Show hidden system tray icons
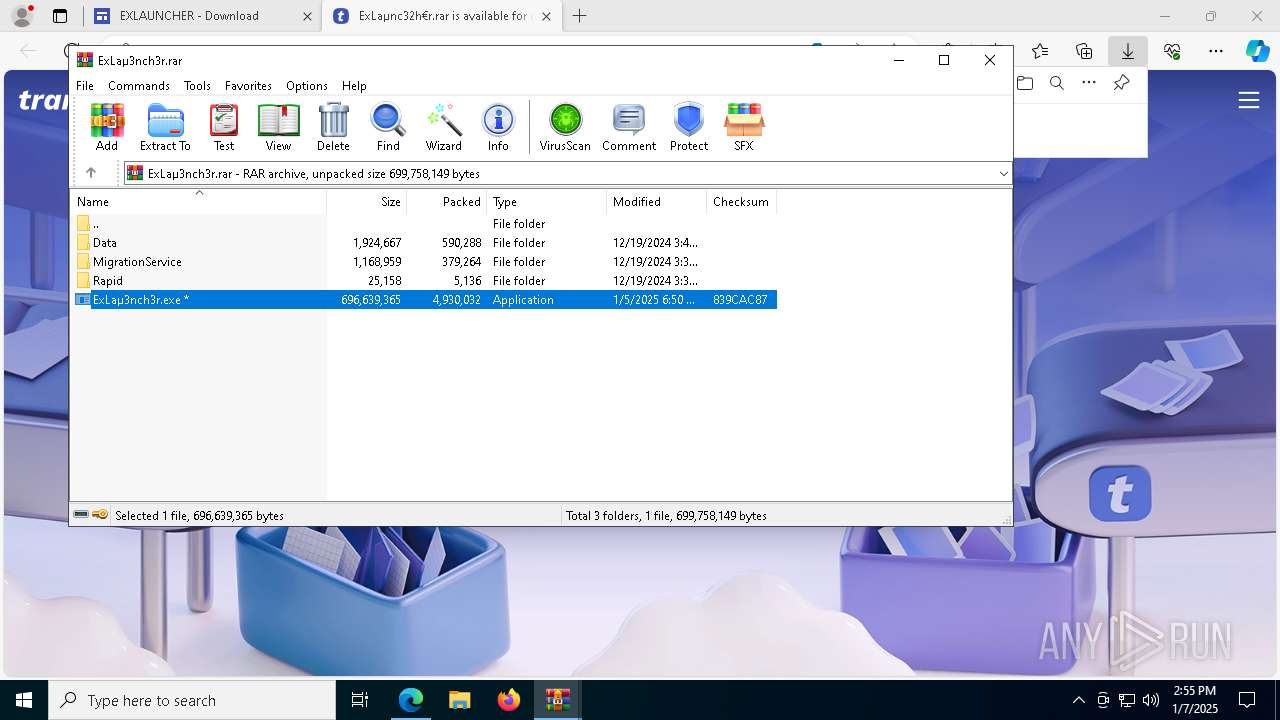The width and height of the screenshot is (1280, 720). pyautogui.click(x=1078, y=700)
